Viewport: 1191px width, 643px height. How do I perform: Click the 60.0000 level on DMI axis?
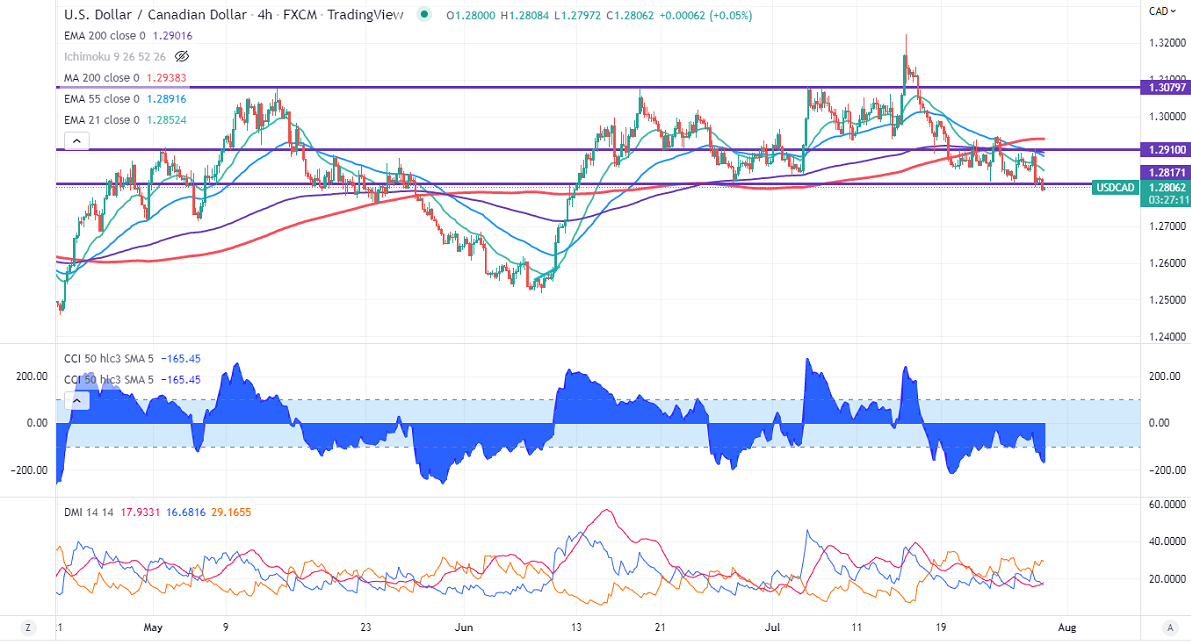(x=1167, y=505)
